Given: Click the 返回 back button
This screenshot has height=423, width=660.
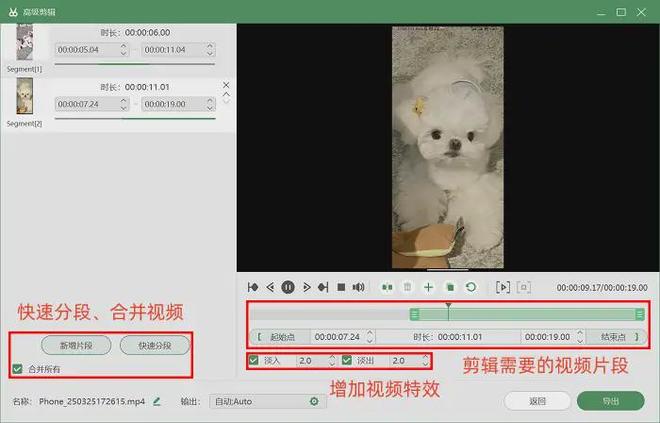Looking at the screenshot, I should tap(538, 401).
